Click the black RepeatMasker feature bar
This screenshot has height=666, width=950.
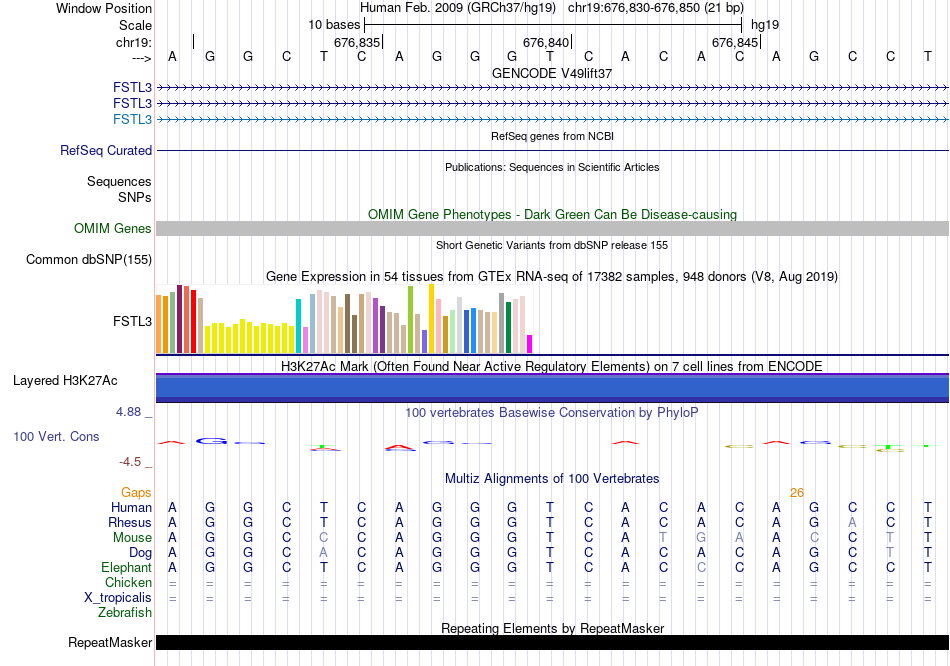click(x=552, y=642)
